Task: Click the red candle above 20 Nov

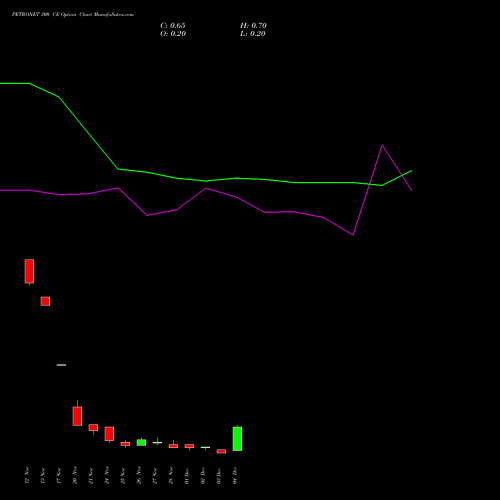Action: click(x=77, y=416)
